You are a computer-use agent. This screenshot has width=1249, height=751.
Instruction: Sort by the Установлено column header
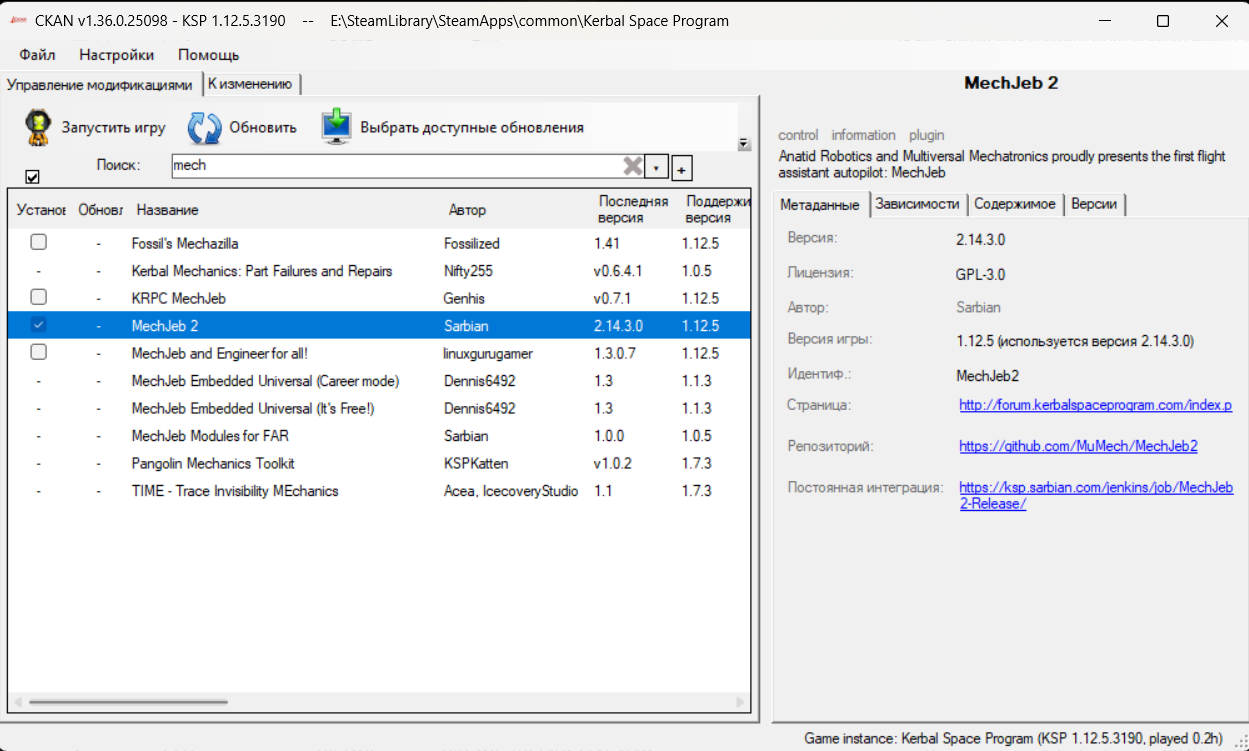(41, 210)
